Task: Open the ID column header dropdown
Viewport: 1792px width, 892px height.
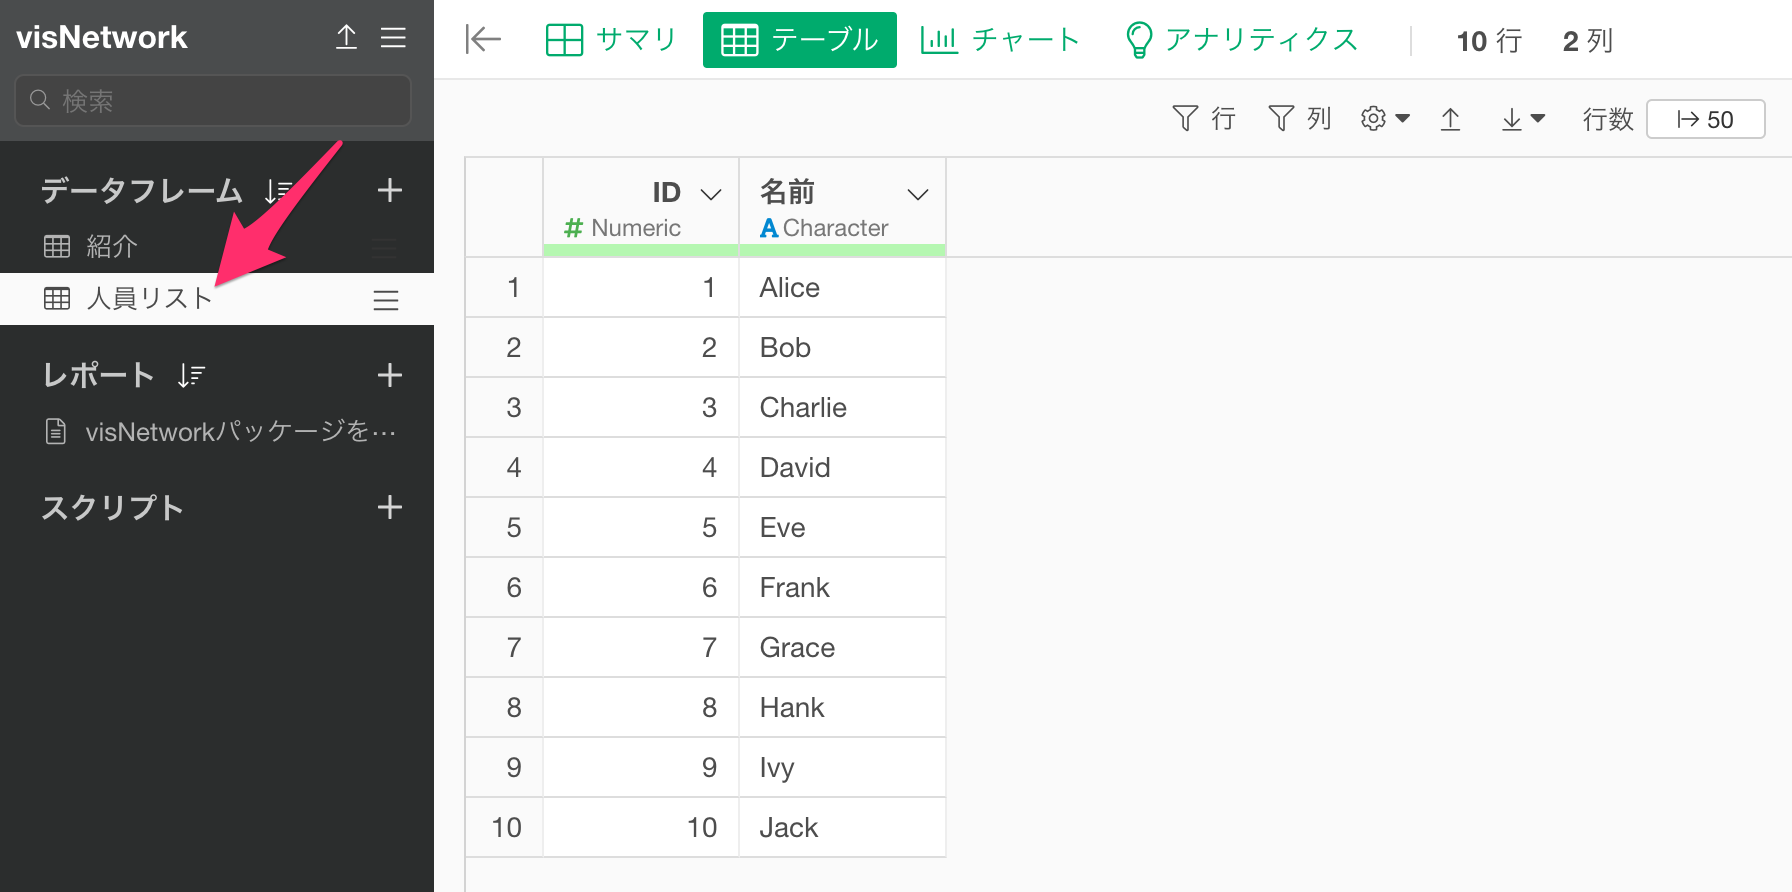Action: (x=711, y=194)
